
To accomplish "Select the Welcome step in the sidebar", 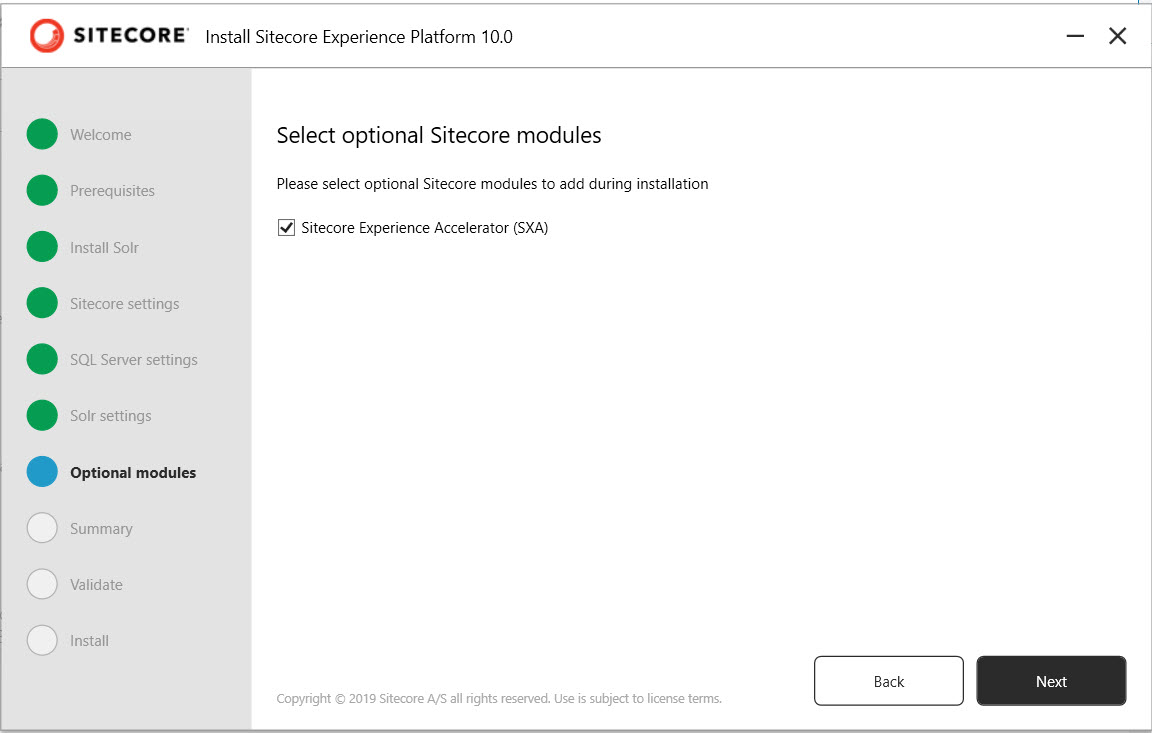I will tap(101, 134).
